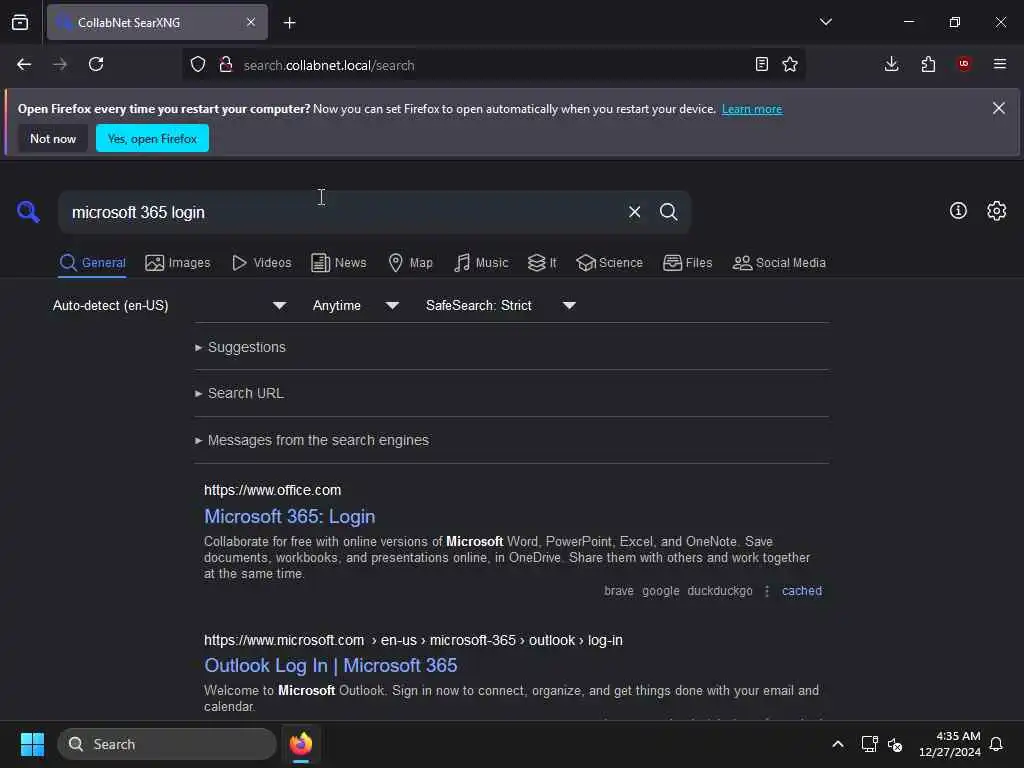Click the https://www.office.com result URL
This screenshot has height=768, width=1024.
pos(272,490)
